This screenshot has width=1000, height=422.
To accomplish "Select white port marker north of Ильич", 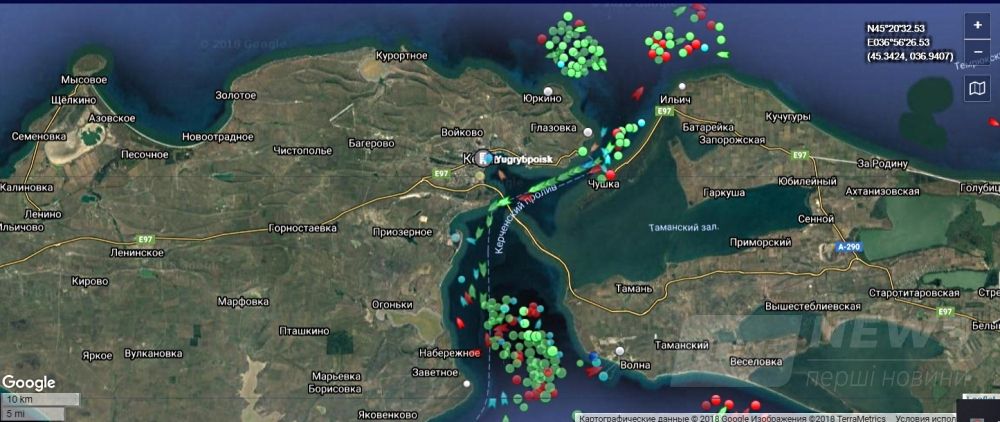I will pos(683,87).
